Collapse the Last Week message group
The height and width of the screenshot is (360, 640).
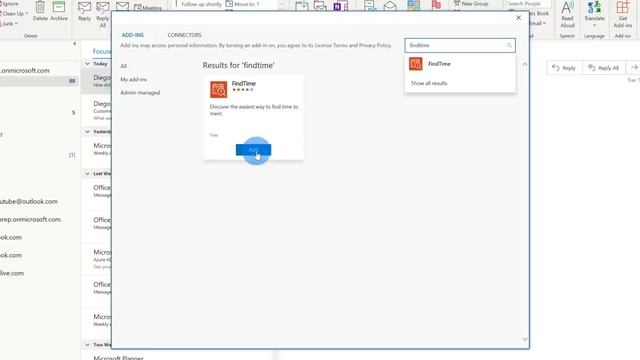click(x=87, y=174)
